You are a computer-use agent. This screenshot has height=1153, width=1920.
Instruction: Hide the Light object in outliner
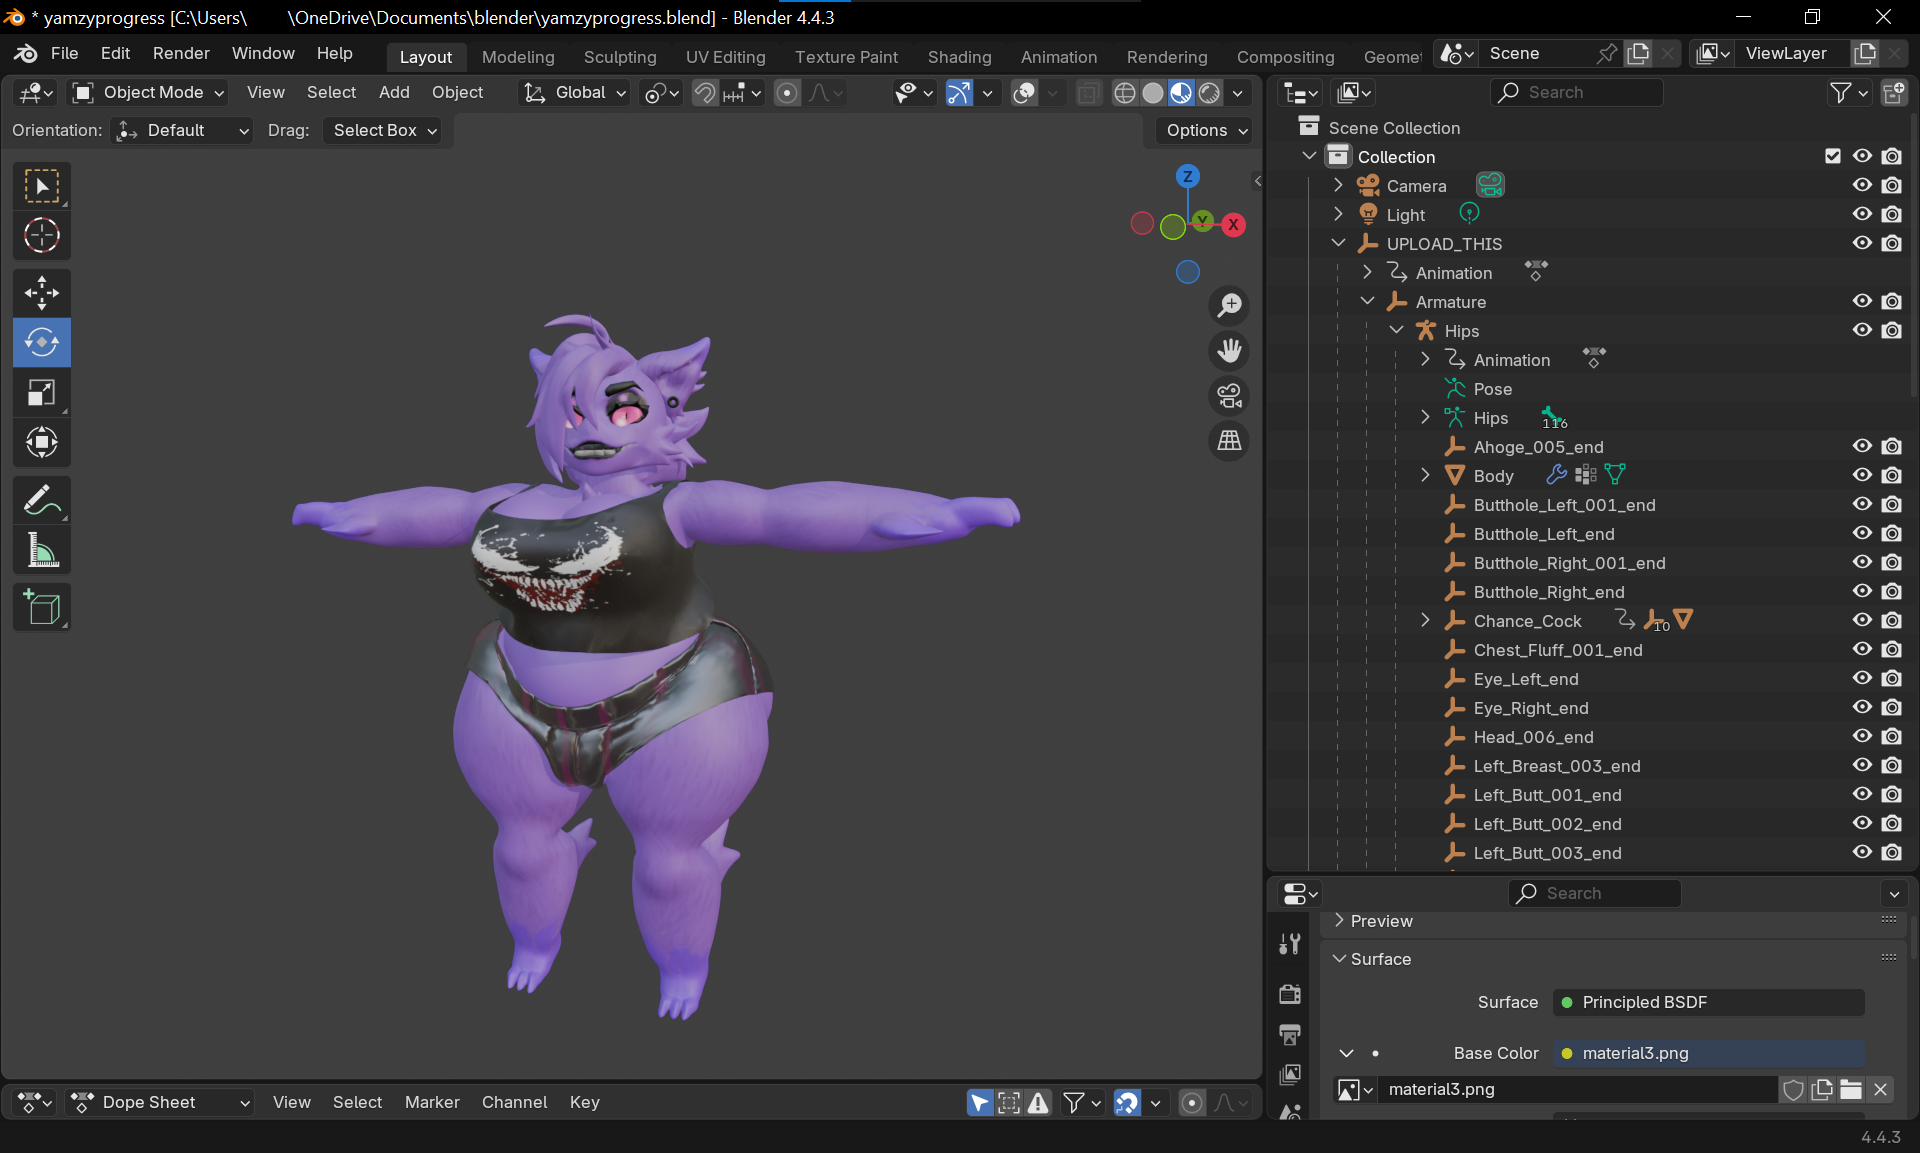coord(1861,214)
